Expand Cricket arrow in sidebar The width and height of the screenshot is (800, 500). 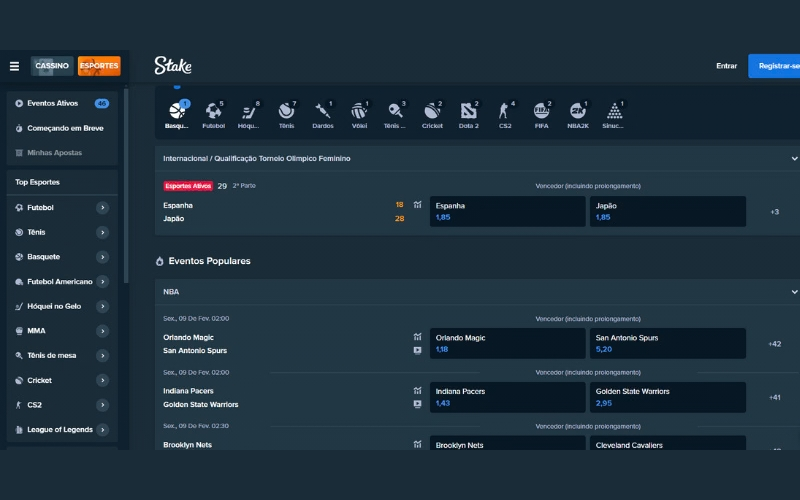tap(103, 380)
